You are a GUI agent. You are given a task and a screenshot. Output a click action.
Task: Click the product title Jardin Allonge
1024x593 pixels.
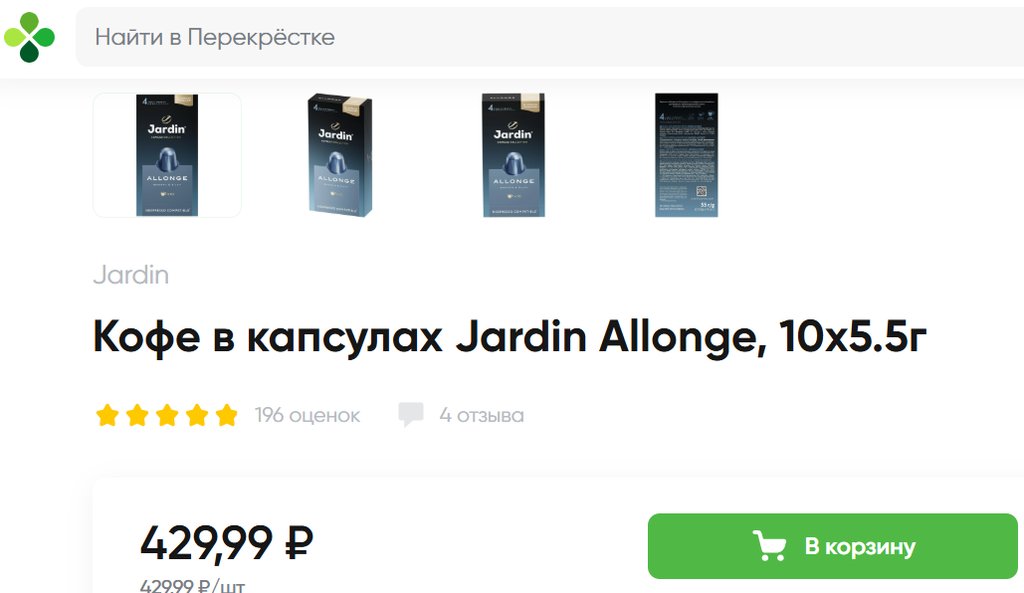coord(509,338)
